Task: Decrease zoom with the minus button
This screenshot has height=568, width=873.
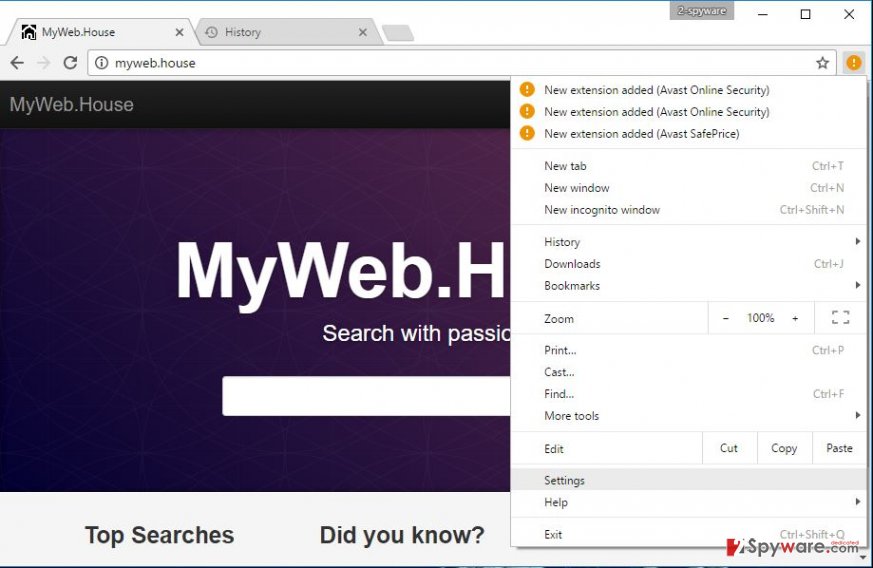Action: pos(725,318)
